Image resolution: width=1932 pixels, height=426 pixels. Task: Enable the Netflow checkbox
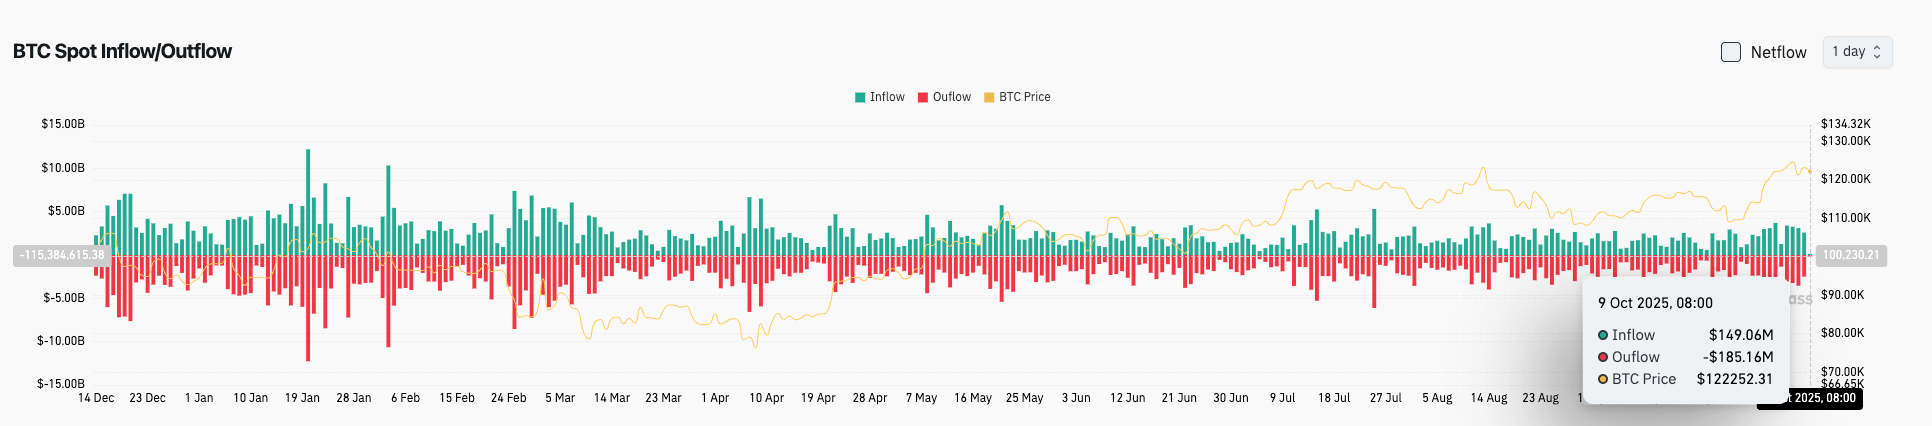click(1730, 52)
